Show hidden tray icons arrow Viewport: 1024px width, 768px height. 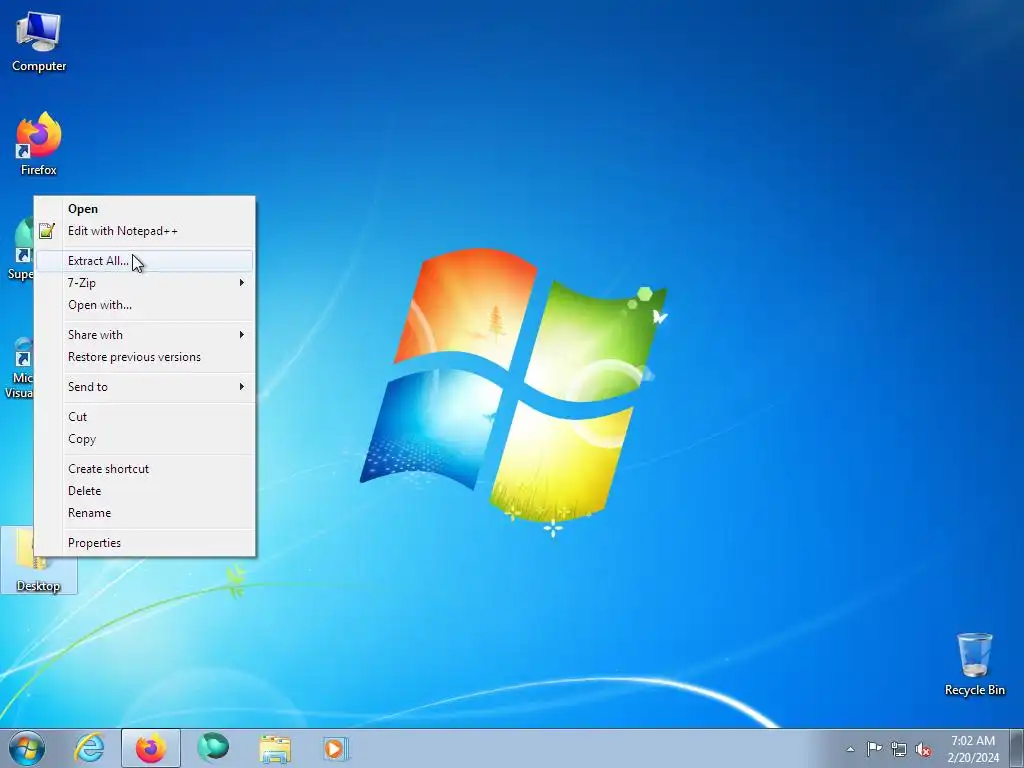850,749
